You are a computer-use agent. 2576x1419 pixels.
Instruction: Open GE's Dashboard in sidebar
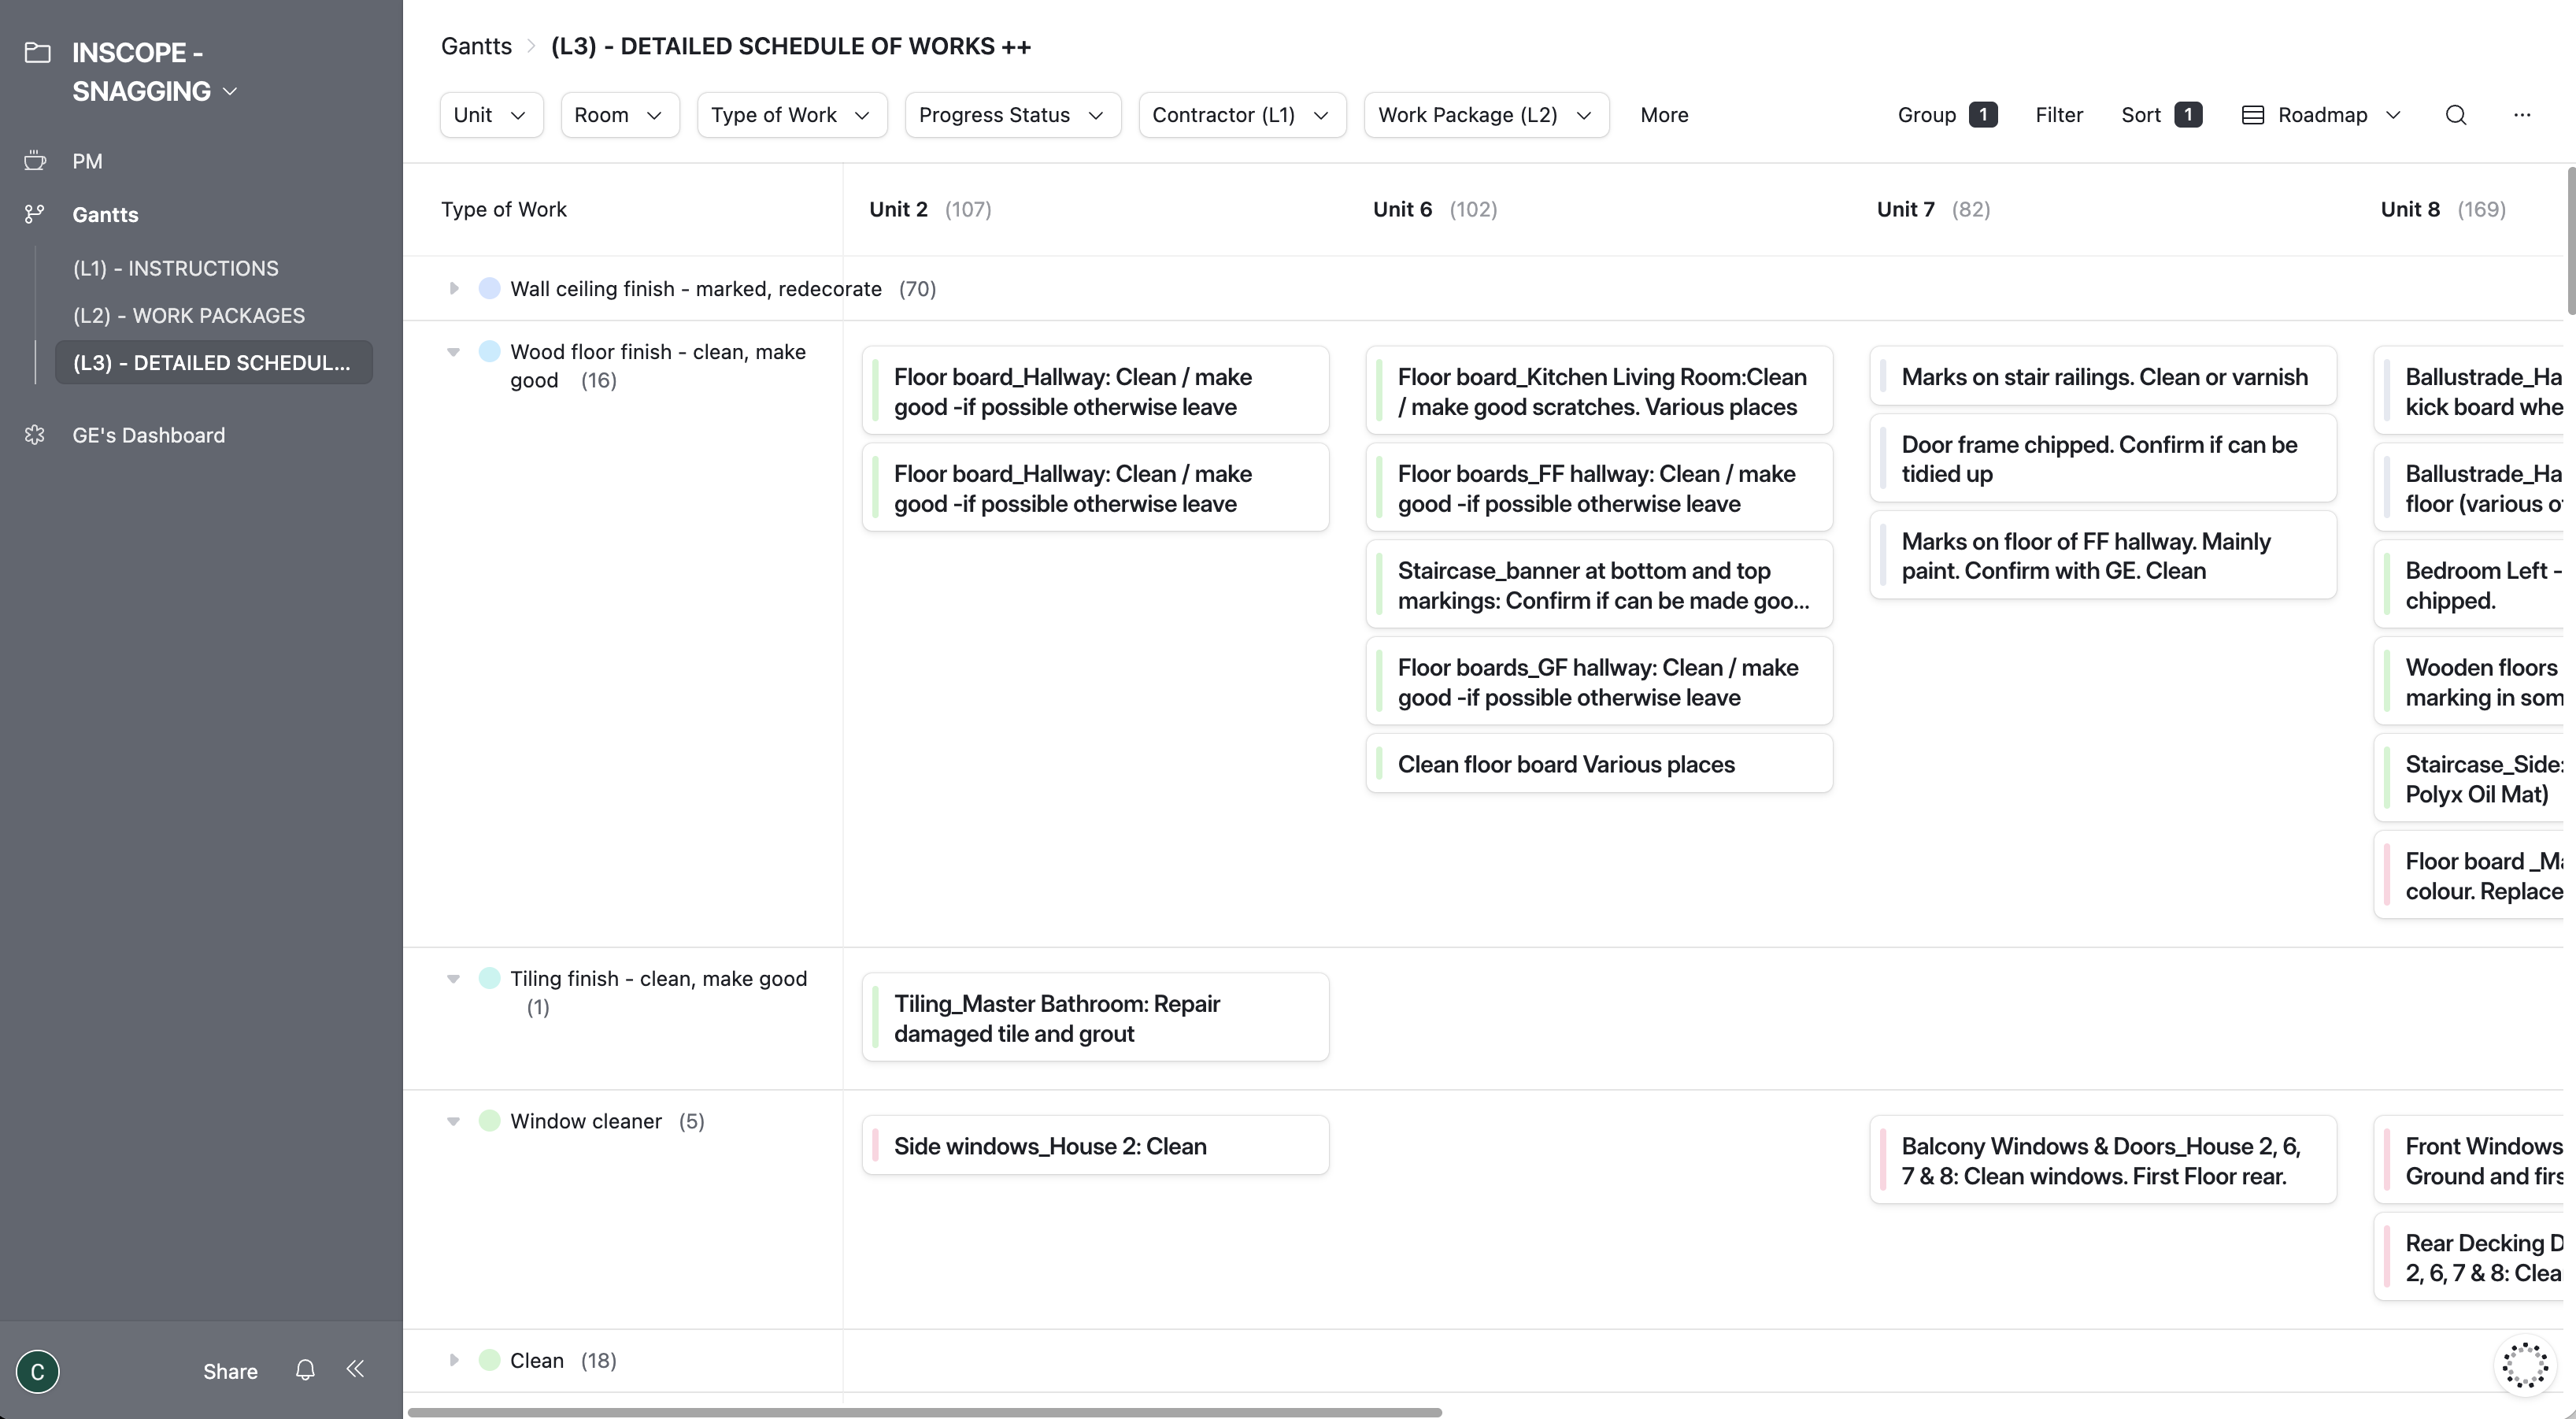coord(148,435)
